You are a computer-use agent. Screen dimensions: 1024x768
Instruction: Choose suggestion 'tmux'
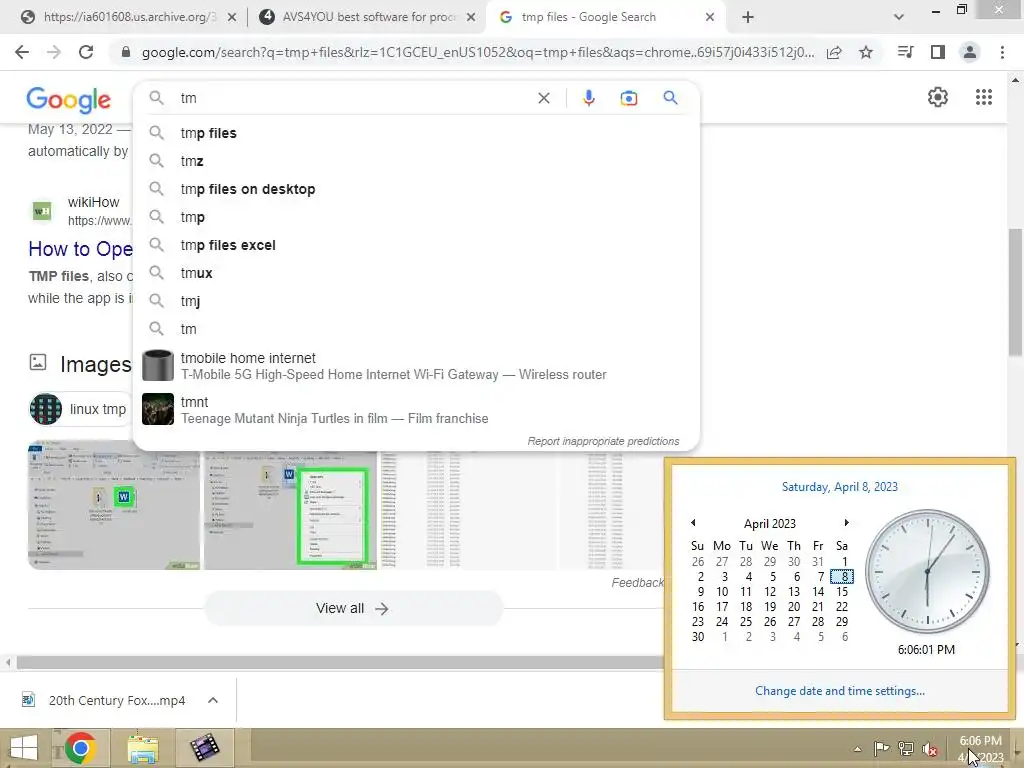tap(416, 273)
